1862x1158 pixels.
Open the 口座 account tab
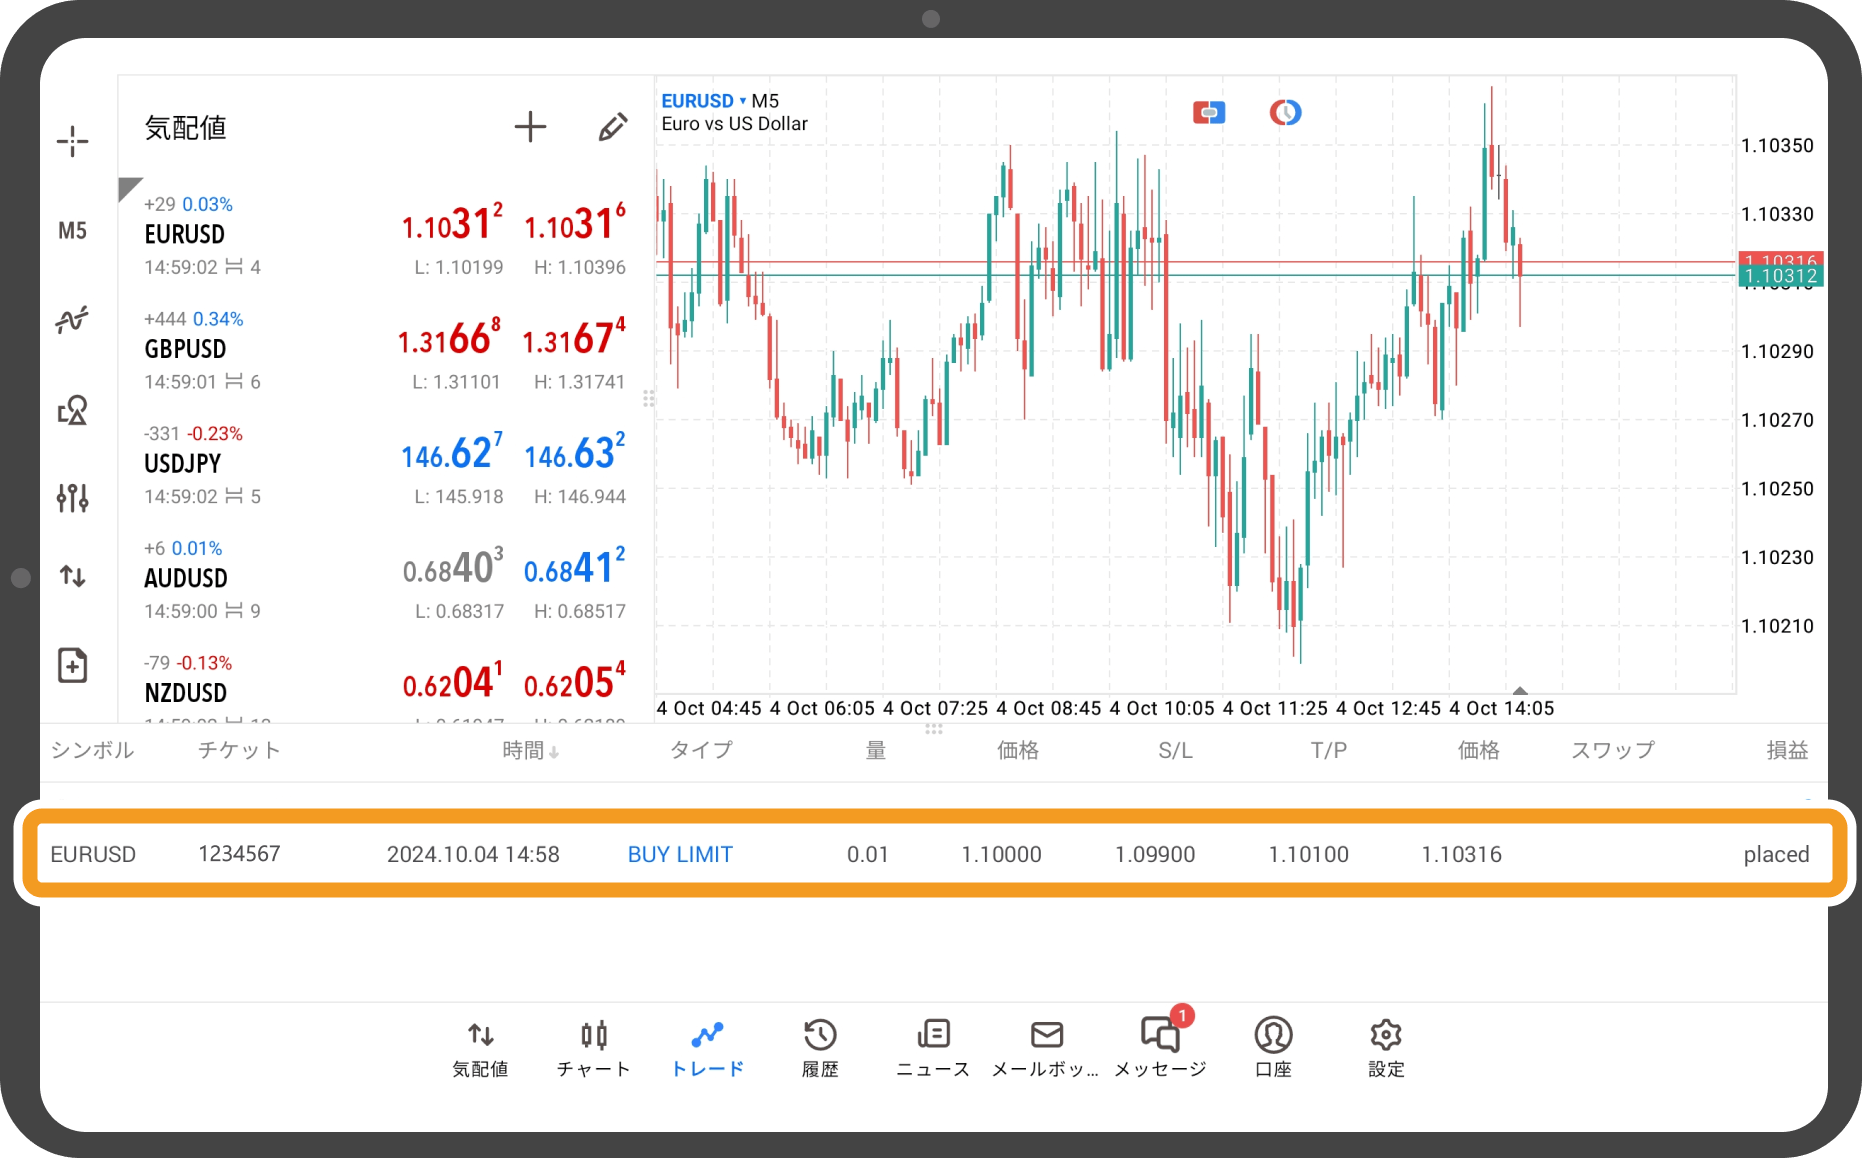point(1273,1049)
